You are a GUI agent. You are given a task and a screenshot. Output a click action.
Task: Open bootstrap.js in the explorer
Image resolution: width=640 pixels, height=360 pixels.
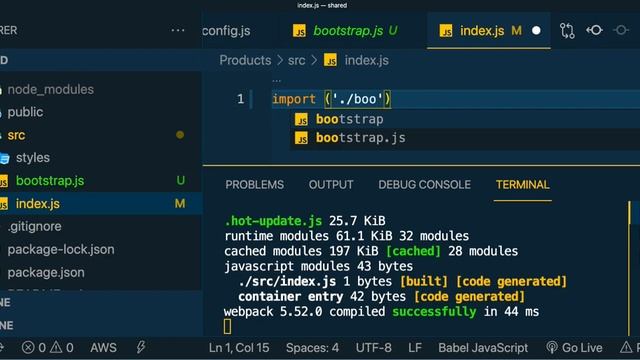coord(50,181)
